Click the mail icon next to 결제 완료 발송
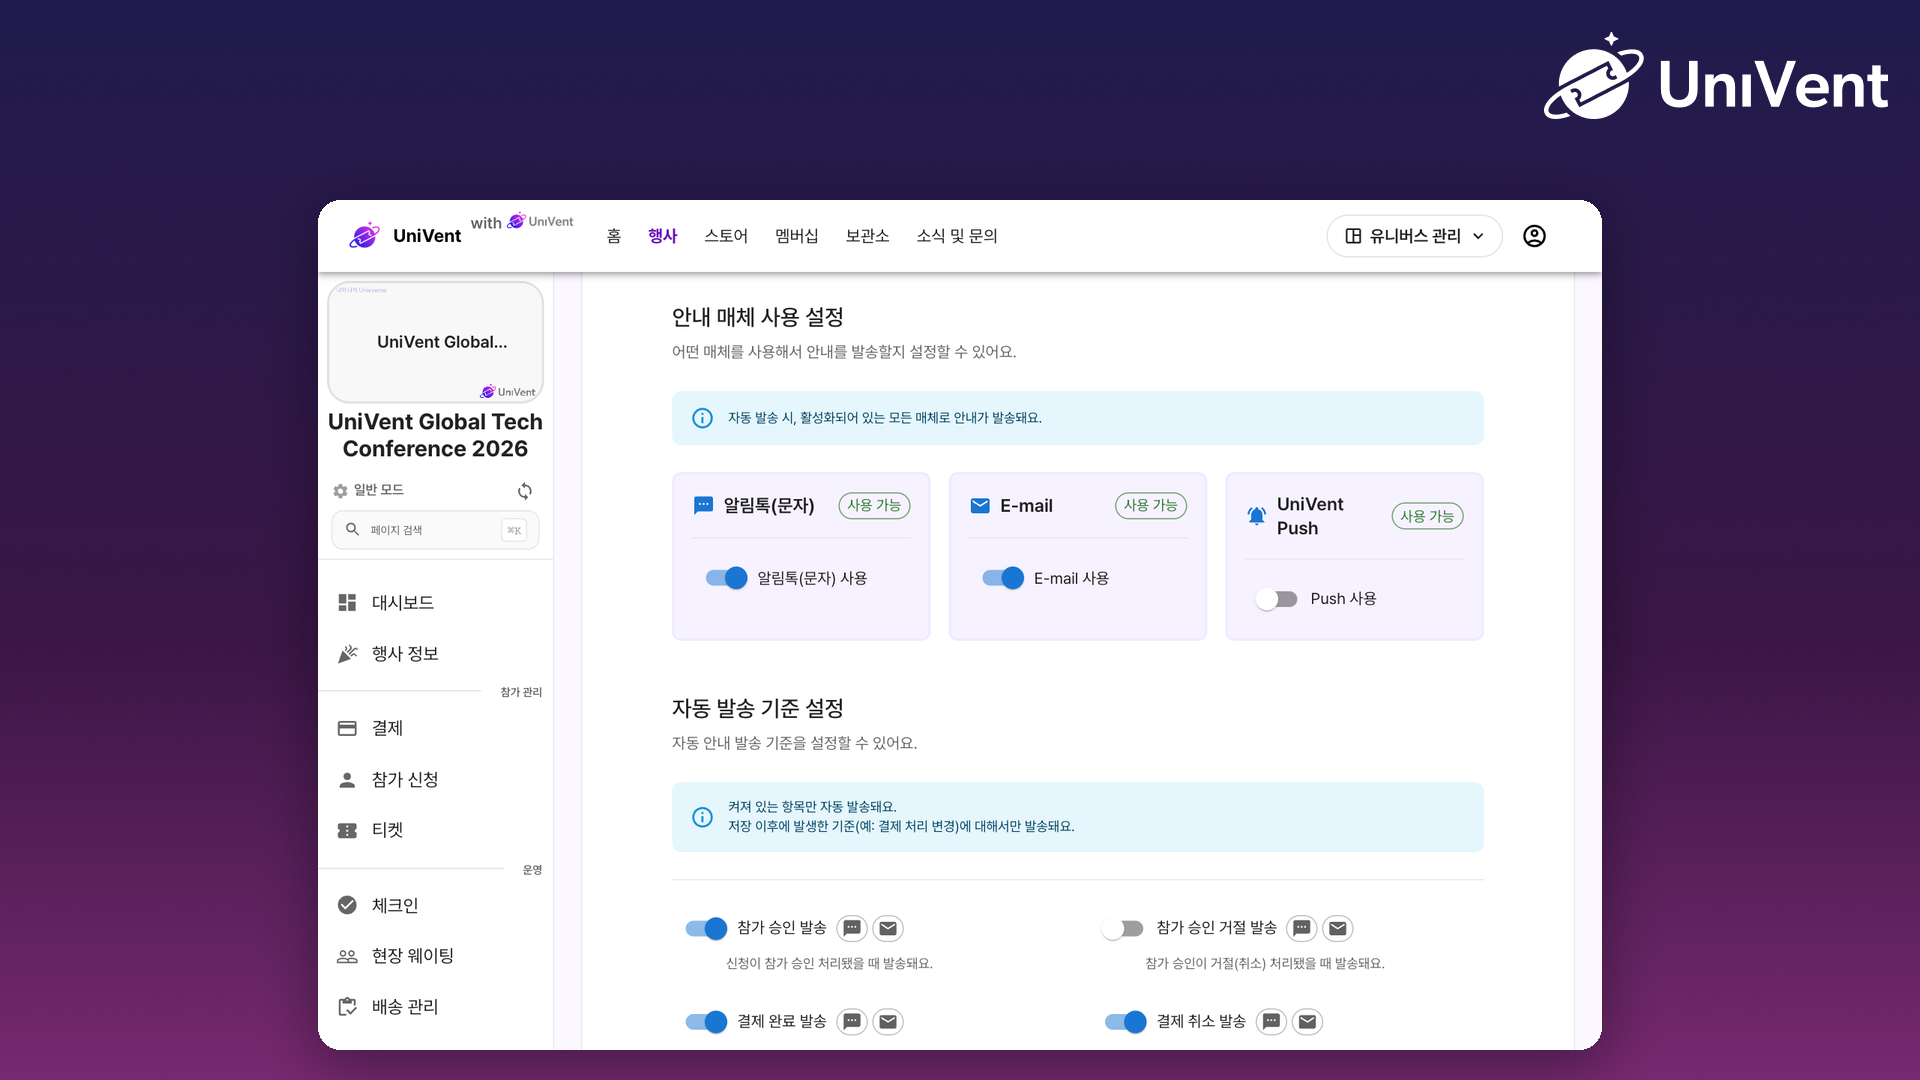 [x=888, y=1021]
